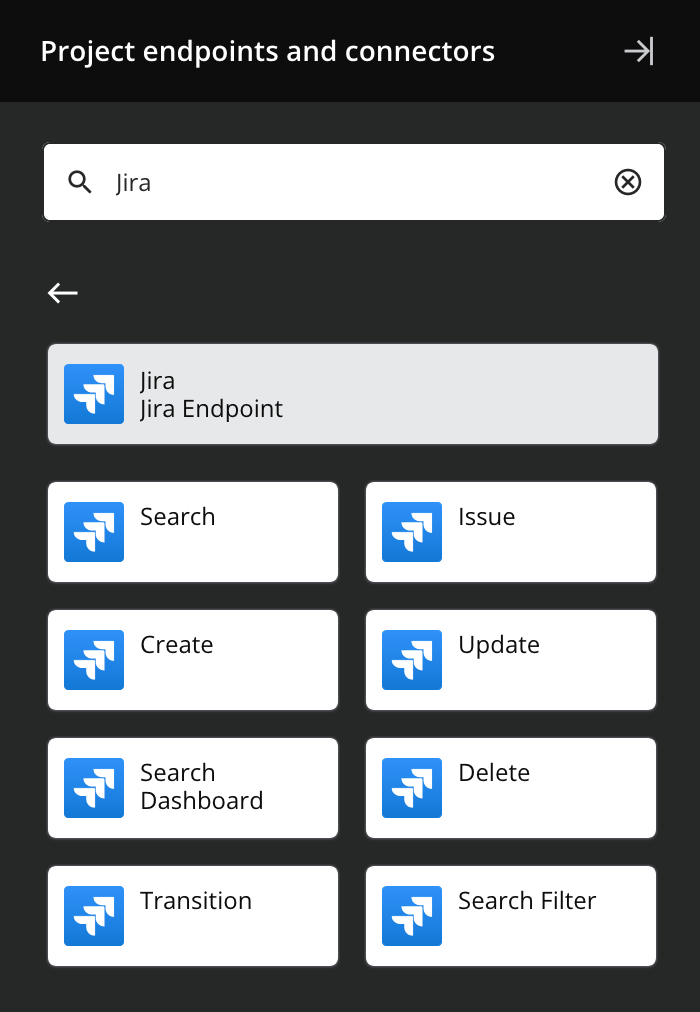Open the Search connector

tap(192, 532)
